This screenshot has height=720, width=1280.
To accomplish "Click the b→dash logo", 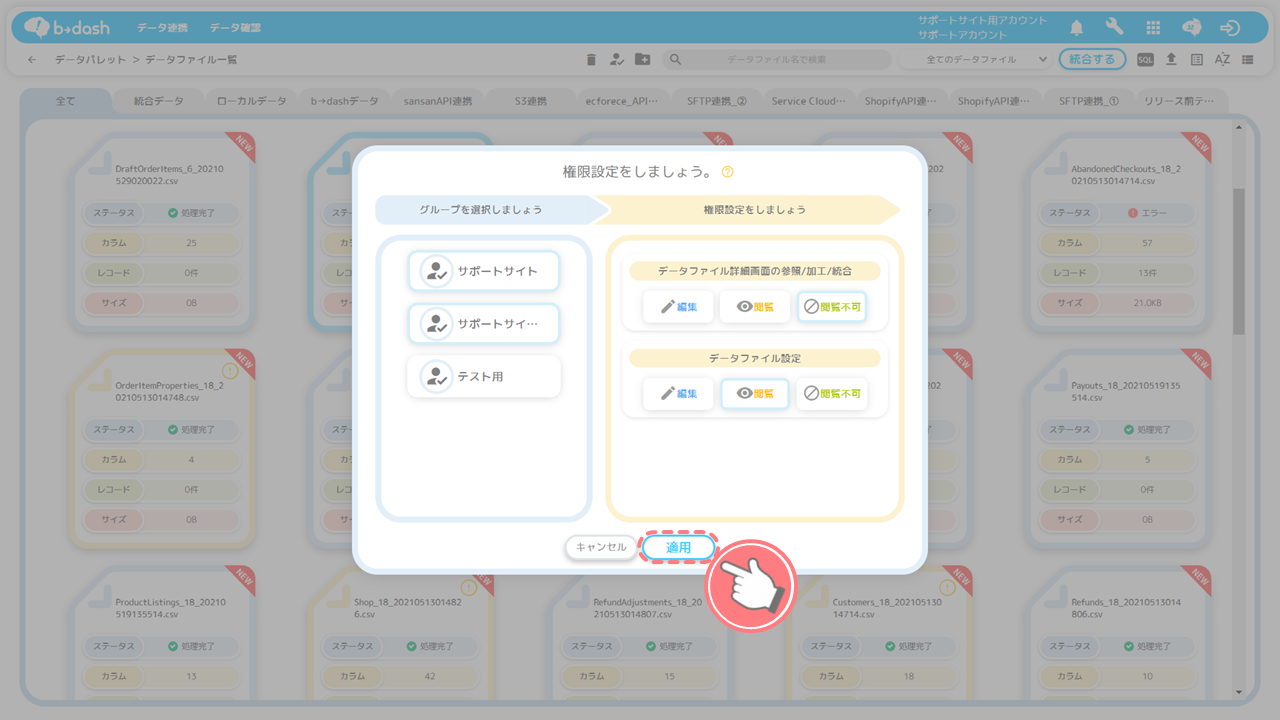I will [67, 28].
